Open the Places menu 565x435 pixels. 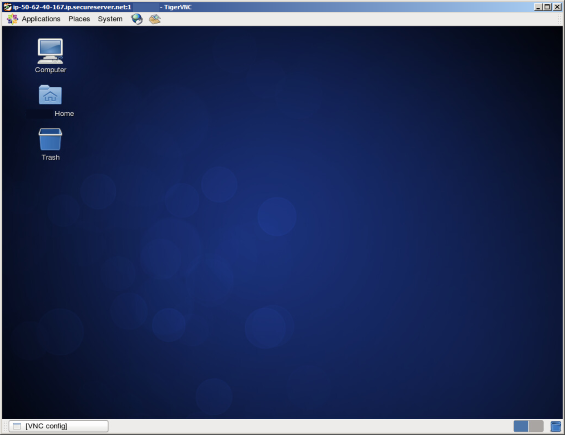pos(79,19)
